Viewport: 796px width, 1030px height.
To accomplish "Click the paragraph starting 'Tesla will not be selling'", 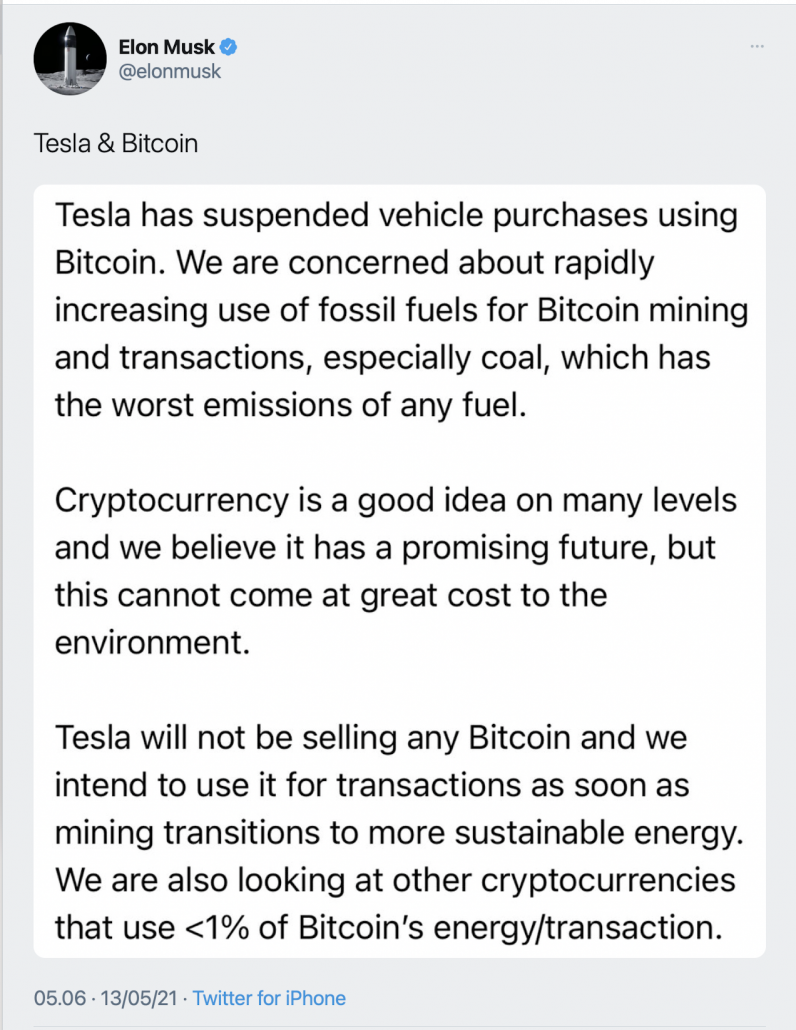I will coord(399,832).
